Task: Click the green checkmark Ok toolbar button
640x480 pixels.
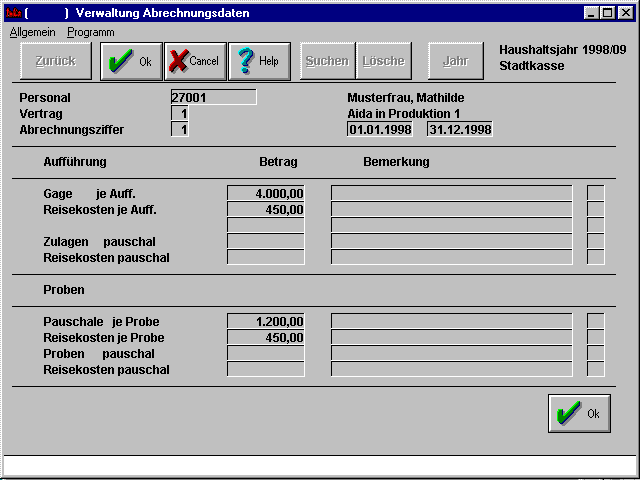Action: click(x=131, y=61)
